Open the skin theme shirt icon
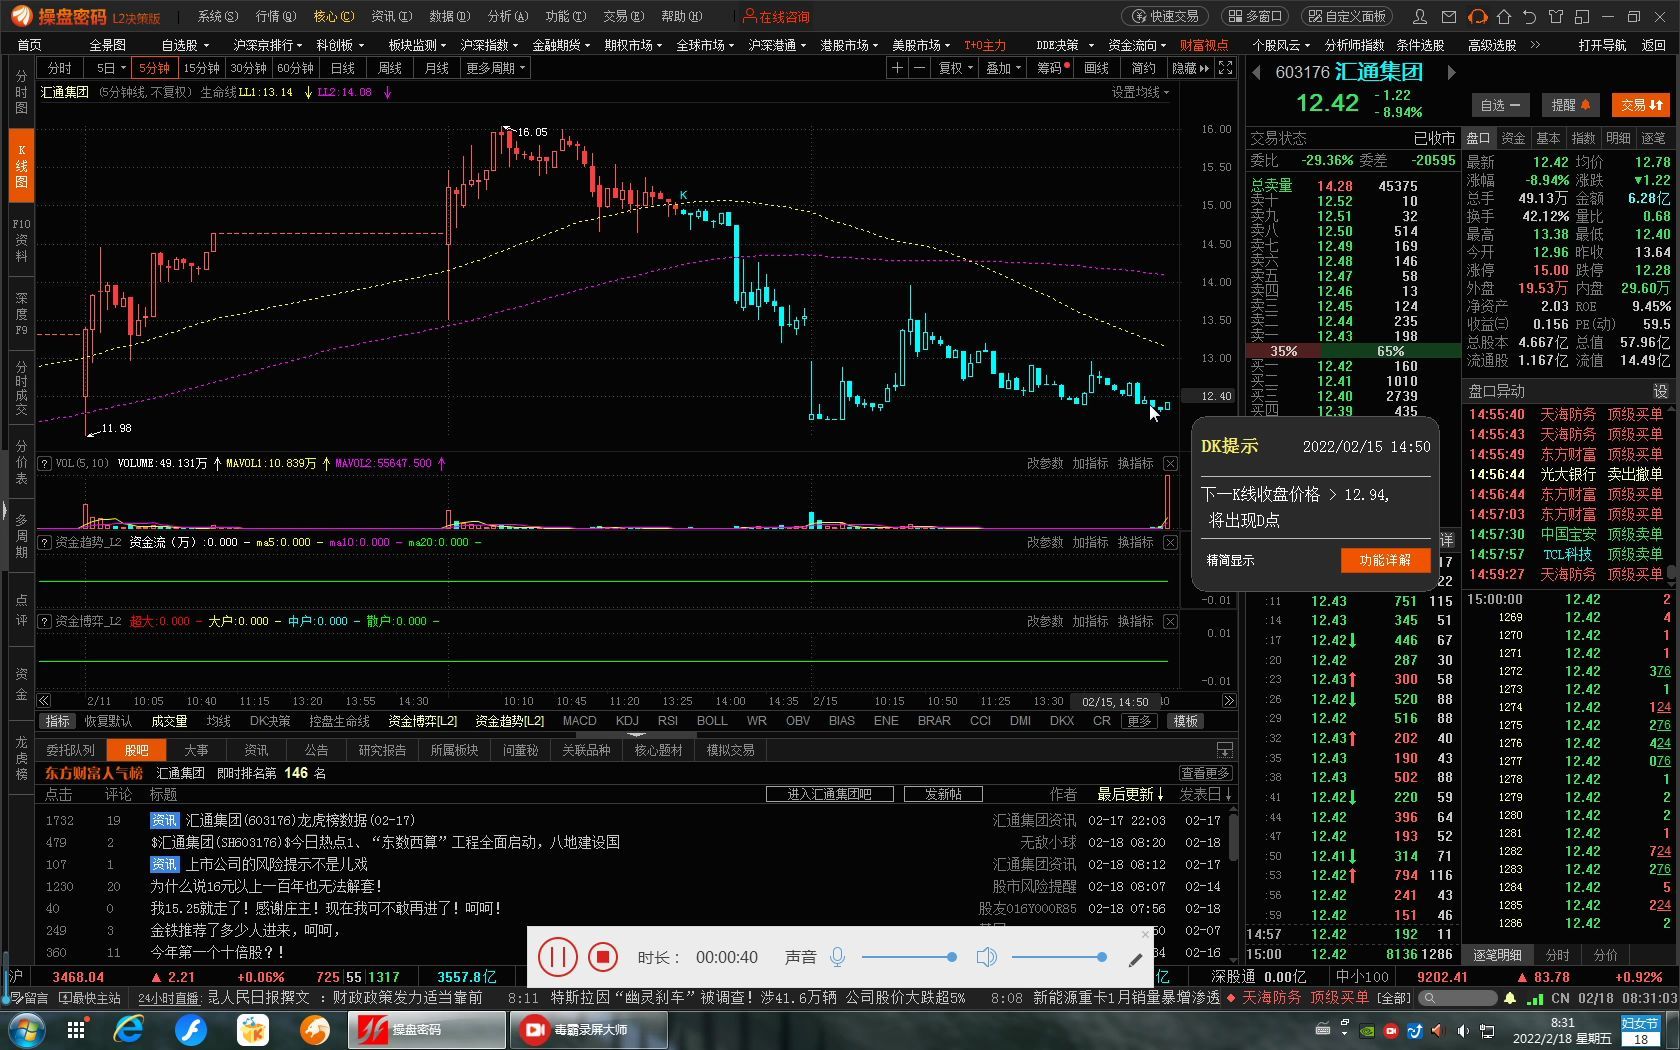This screenshot has width=1680, height=1050. tap(1555, 16)
